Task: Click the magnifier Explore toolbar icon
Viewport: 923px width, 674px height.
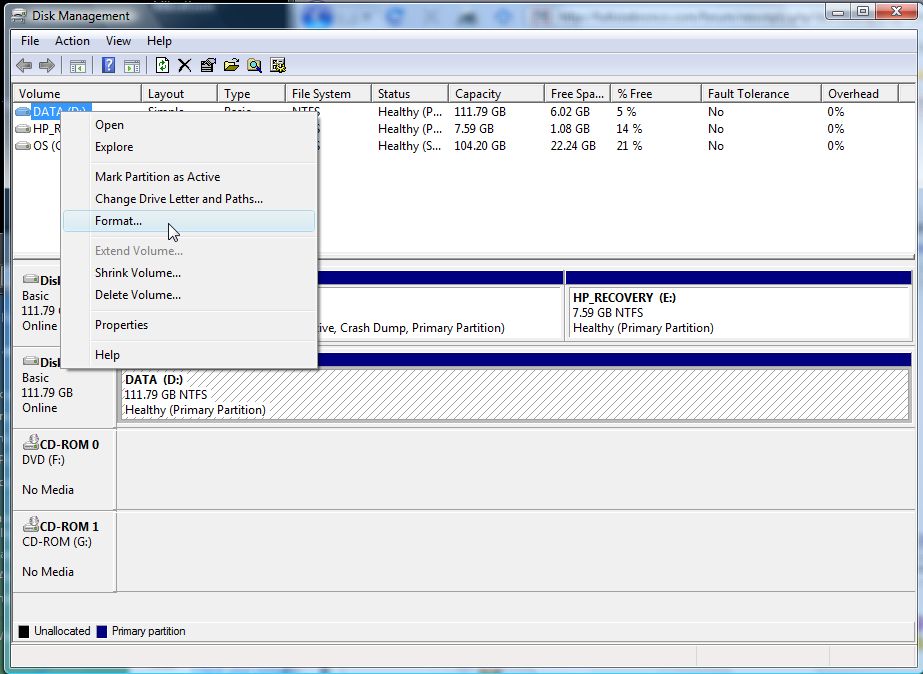Action: coord(254,66)
